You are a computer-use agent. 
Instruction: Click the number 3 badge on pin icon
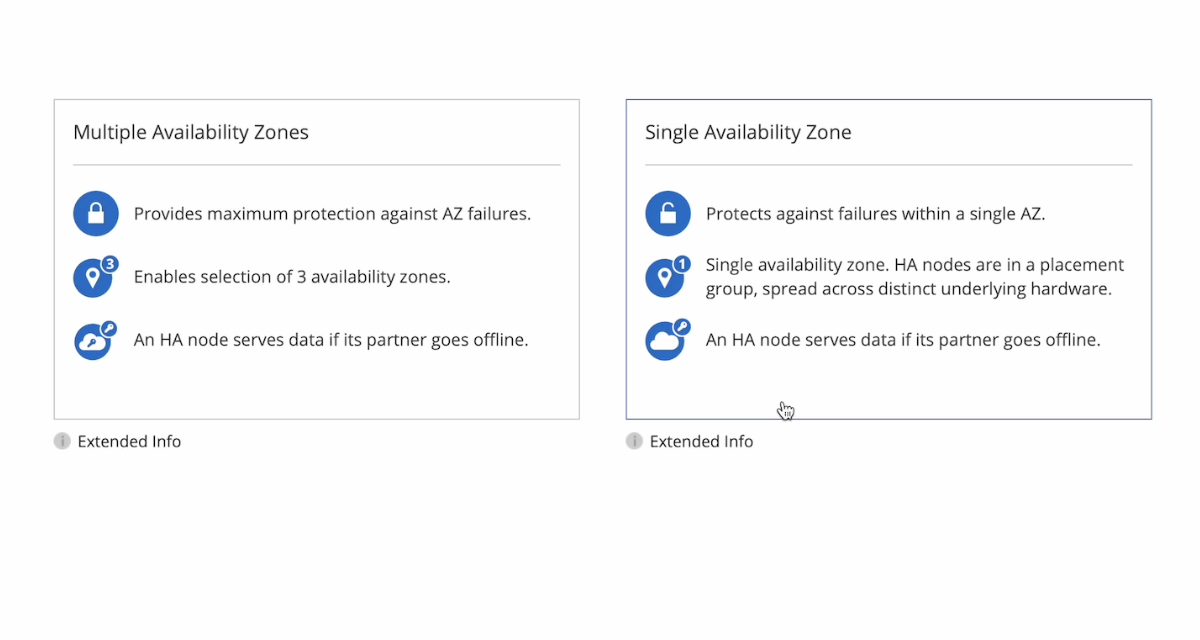(x=110, y=264)
